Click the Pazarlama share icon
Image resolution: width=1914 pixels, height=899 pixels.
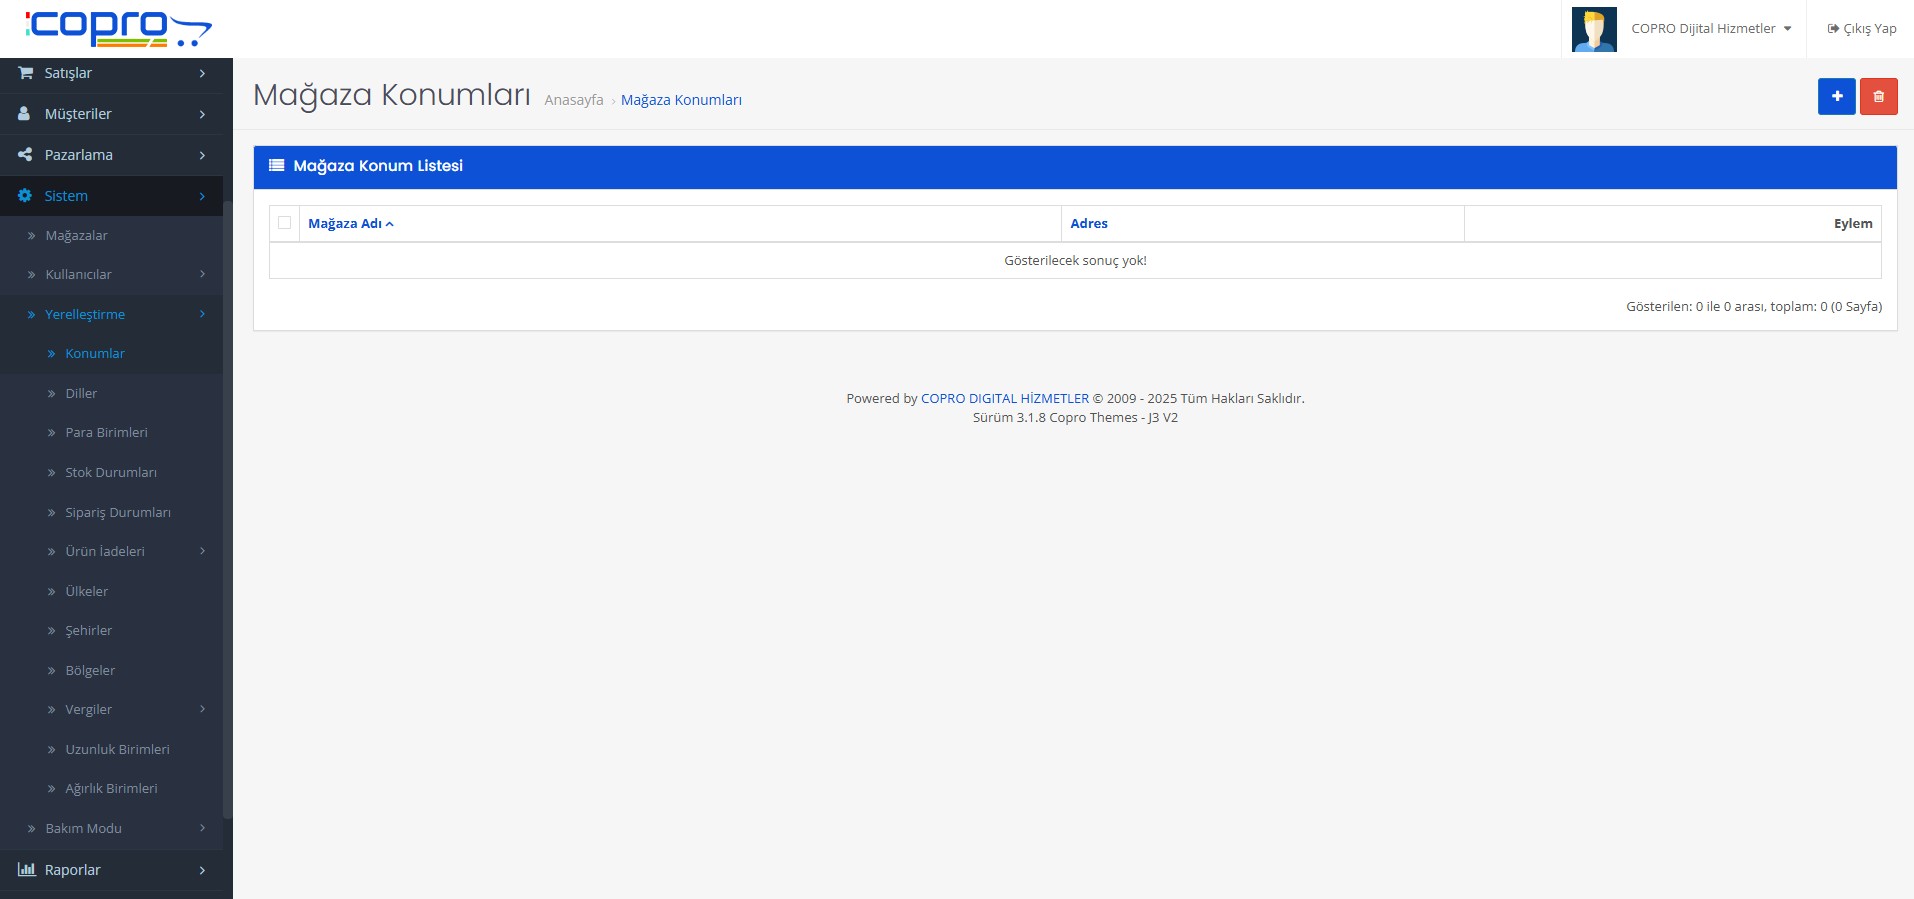[25, 155]
